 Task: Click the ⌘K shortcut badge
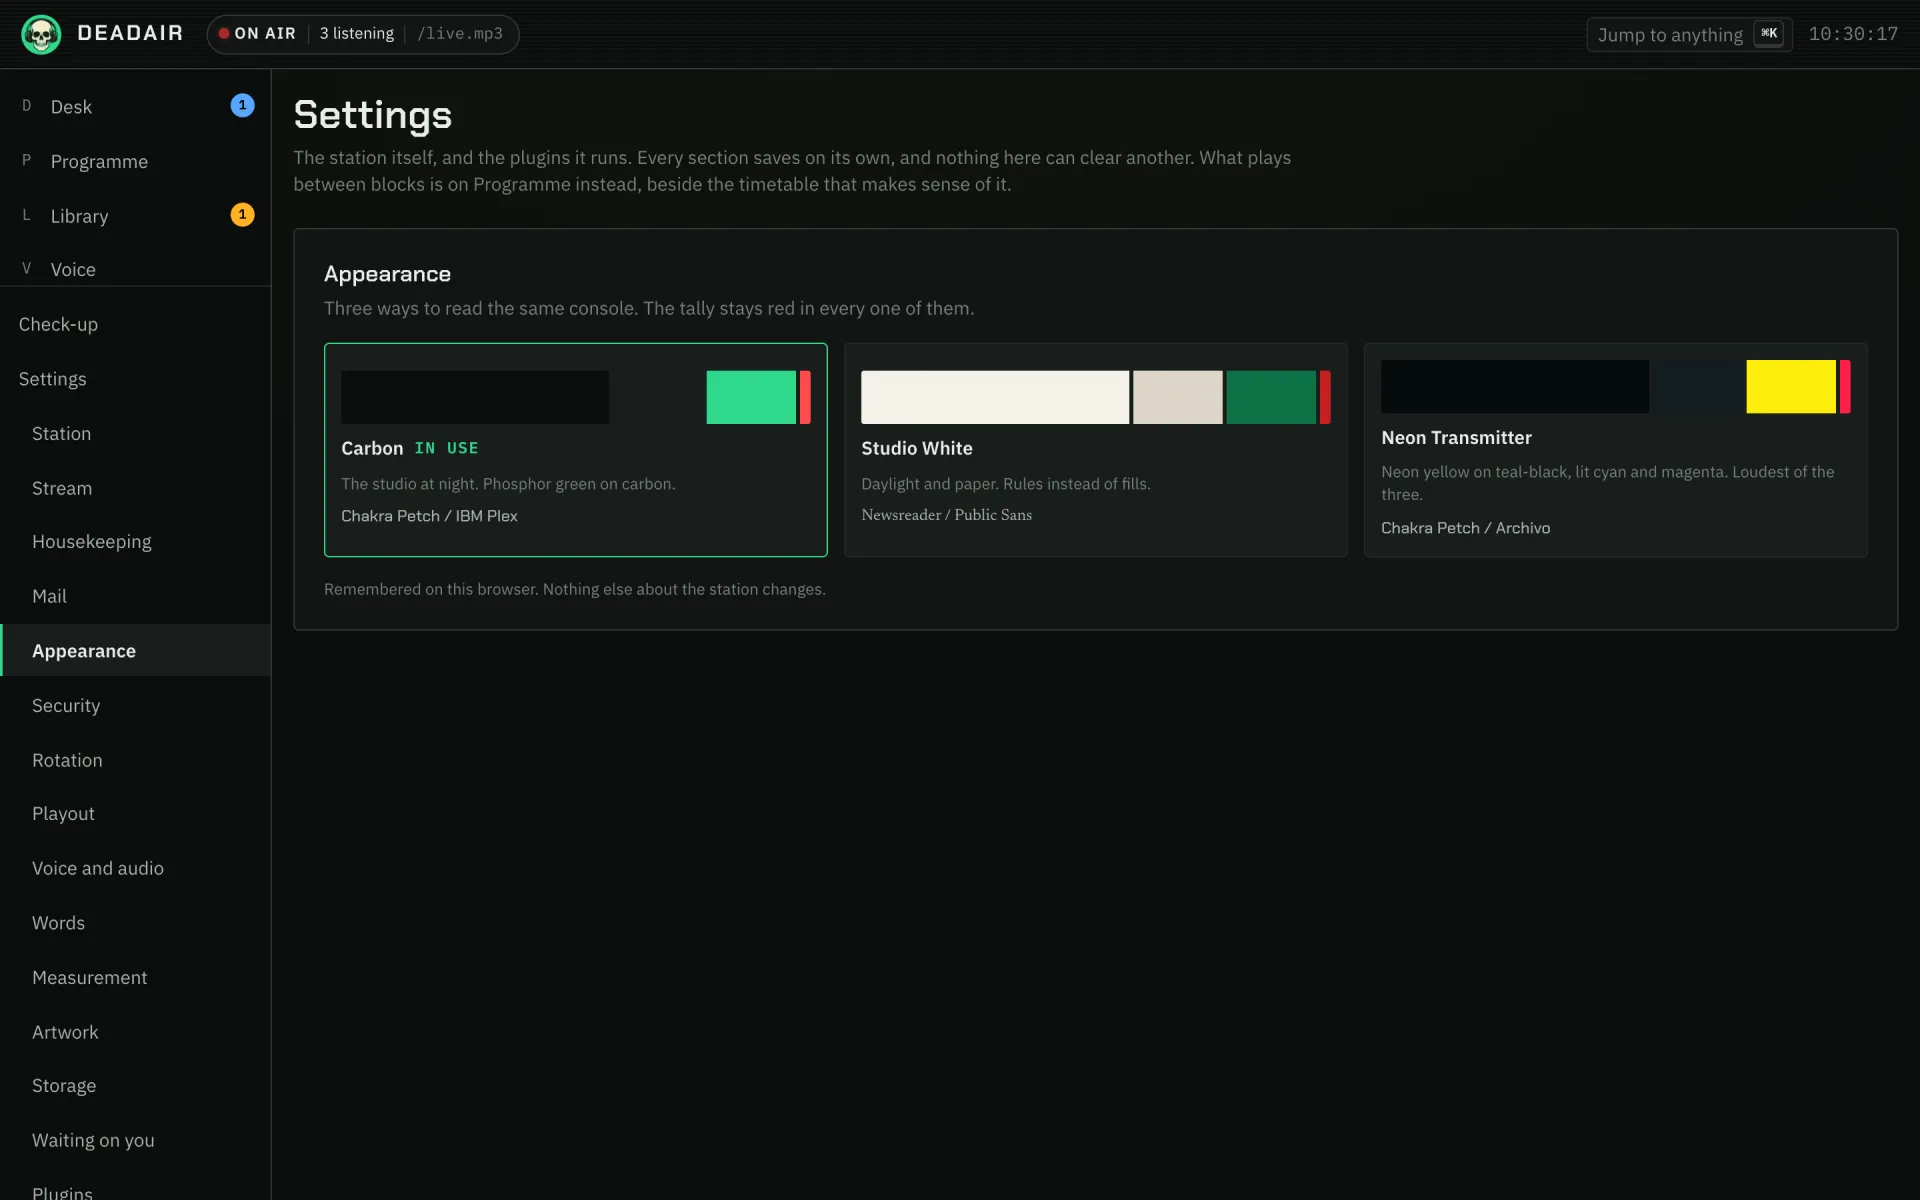coord(1769,34)
